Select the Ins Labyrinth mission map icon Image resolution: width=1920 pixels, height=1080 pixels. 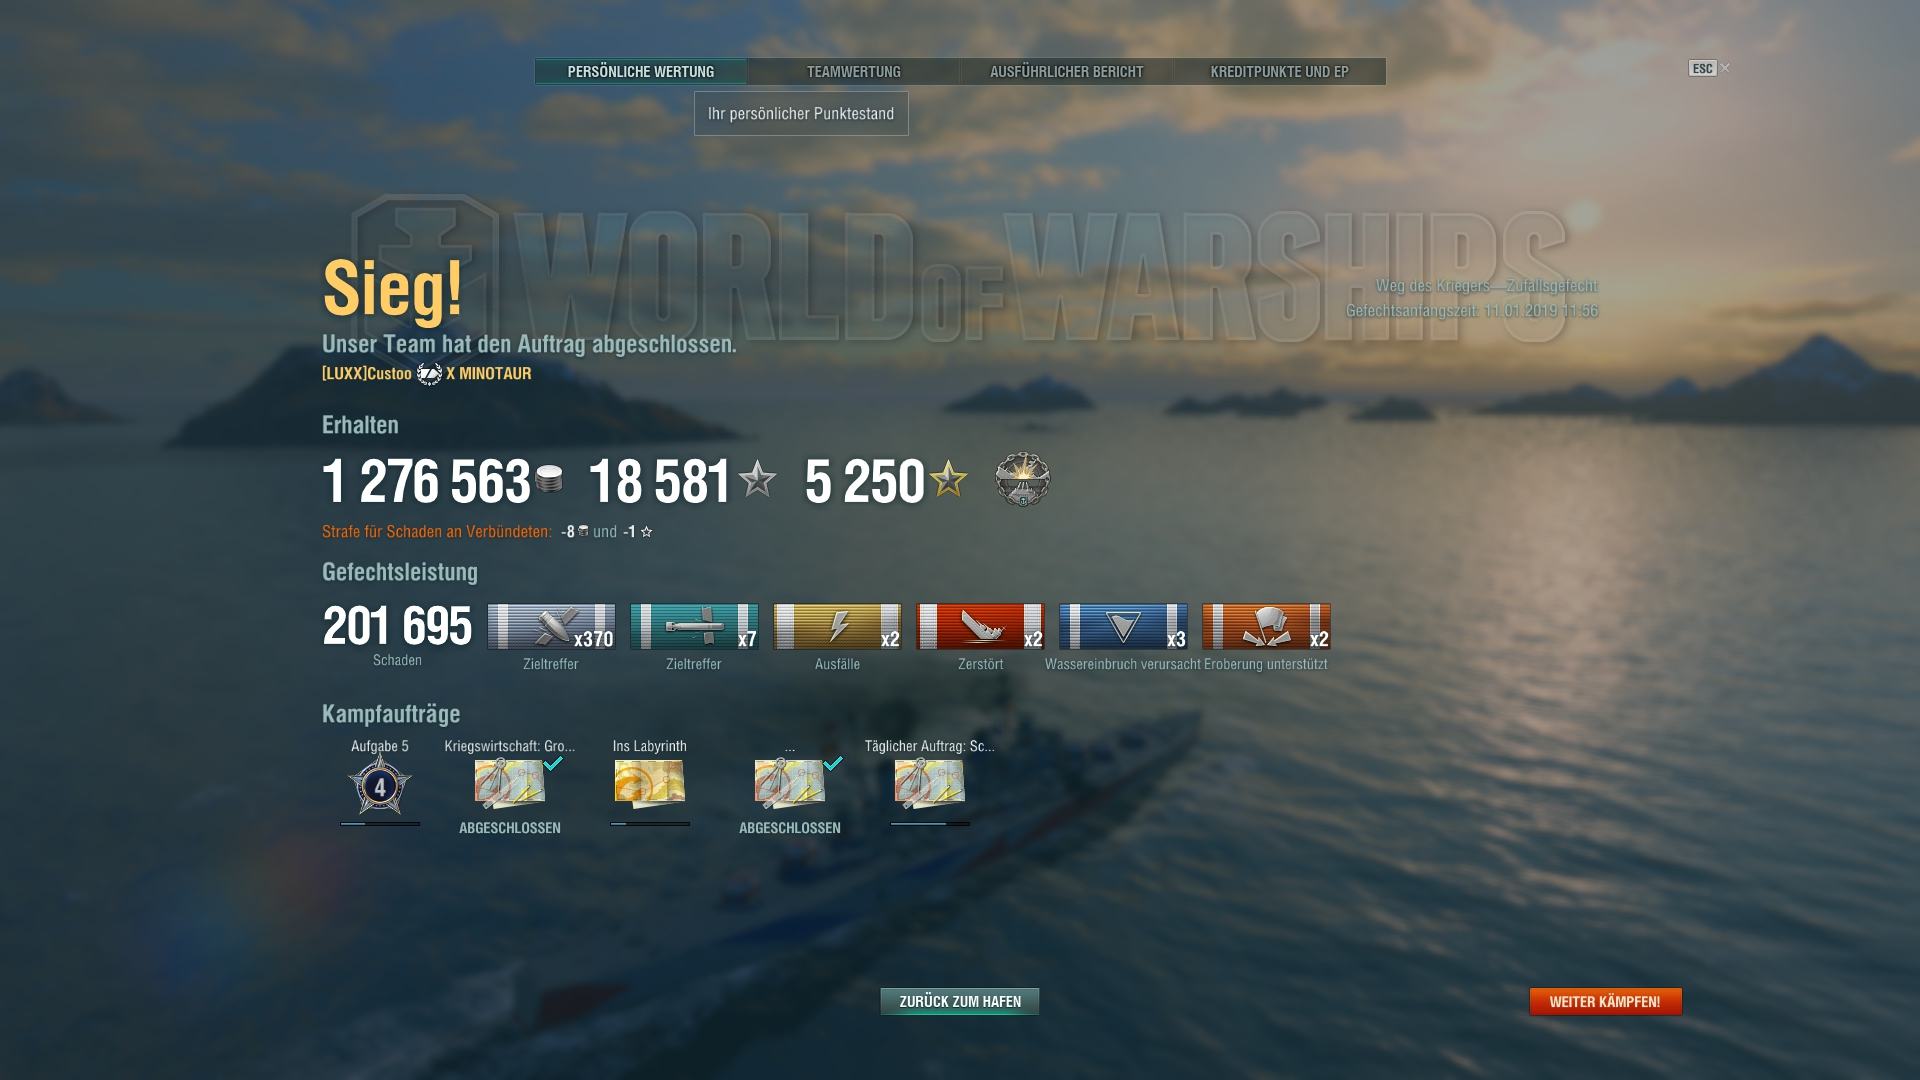click(650, 783)
